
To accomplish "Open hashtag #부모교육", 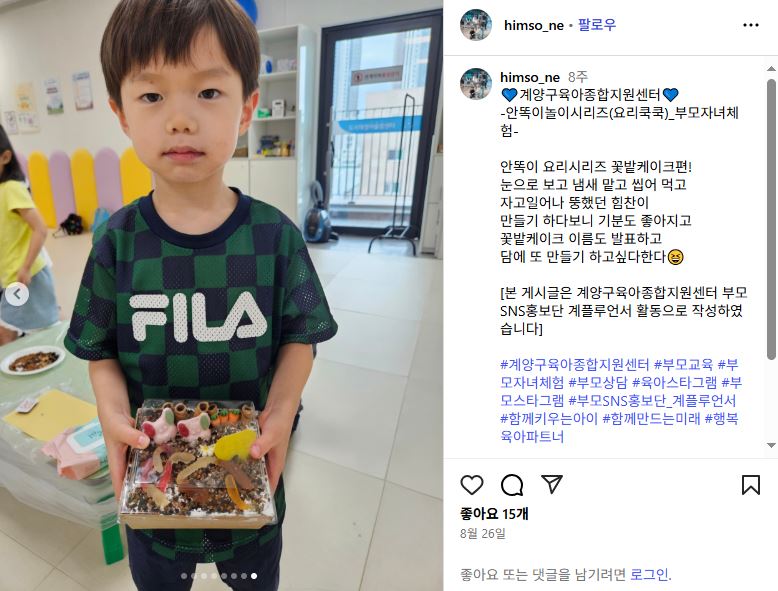I will point(683,365).
